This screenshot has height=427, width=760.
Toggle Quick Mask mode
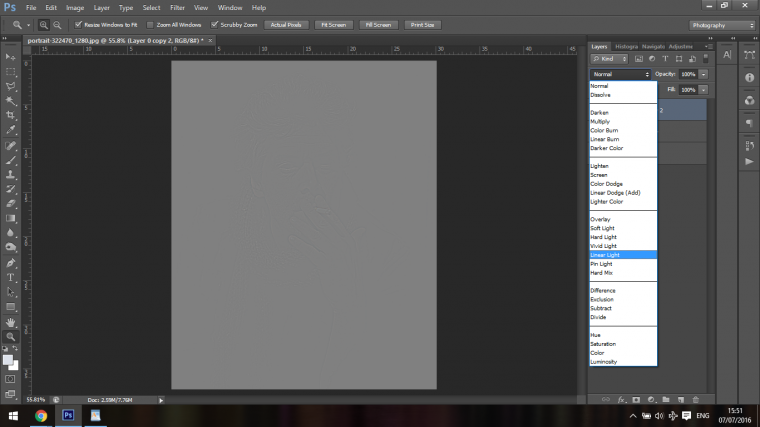point(10,379)
